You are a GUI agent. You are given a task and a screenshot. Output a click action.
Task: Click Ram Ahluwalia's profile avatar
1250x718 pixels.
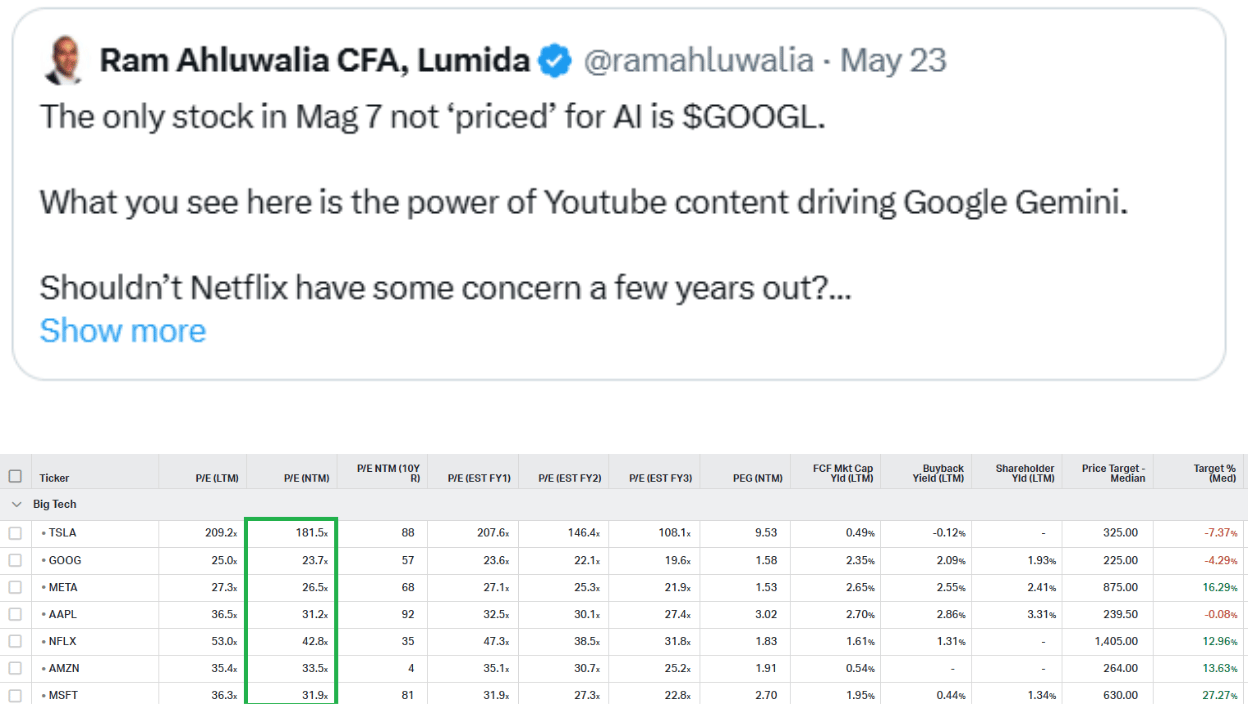click(x=64, y=62)
